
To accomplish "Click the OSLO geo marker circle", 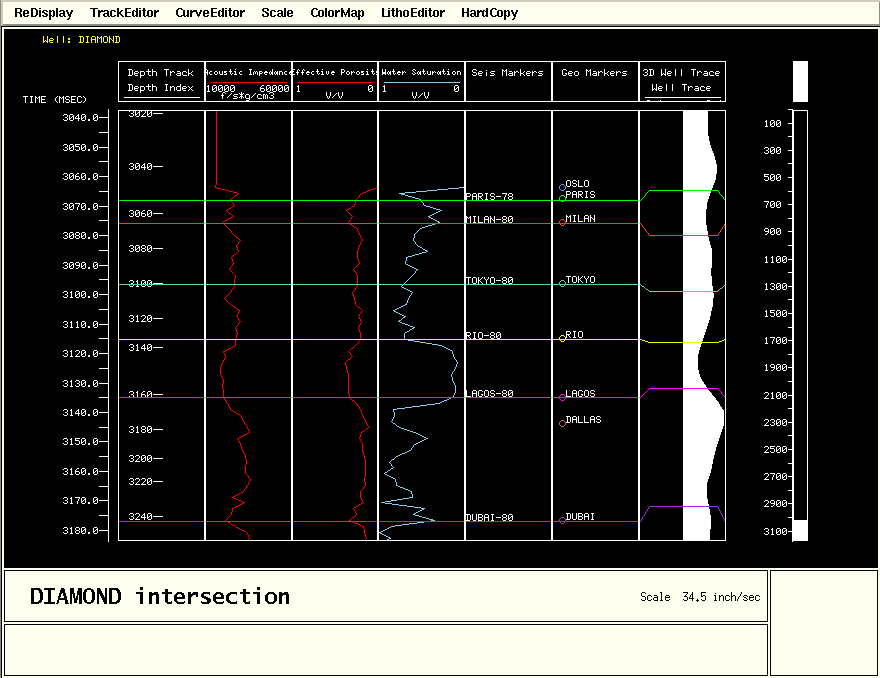I will tap(562, 187).
